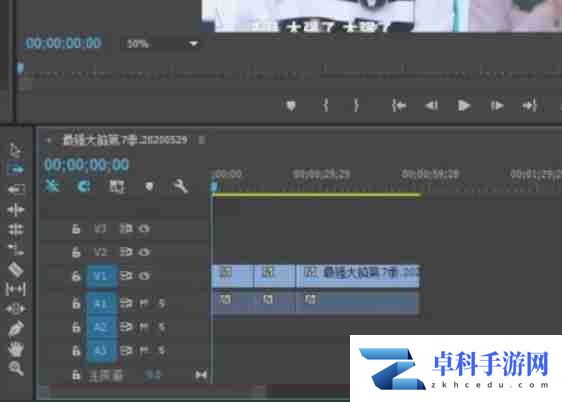
Task: Select the long third clip on V1
Action: 358,276
